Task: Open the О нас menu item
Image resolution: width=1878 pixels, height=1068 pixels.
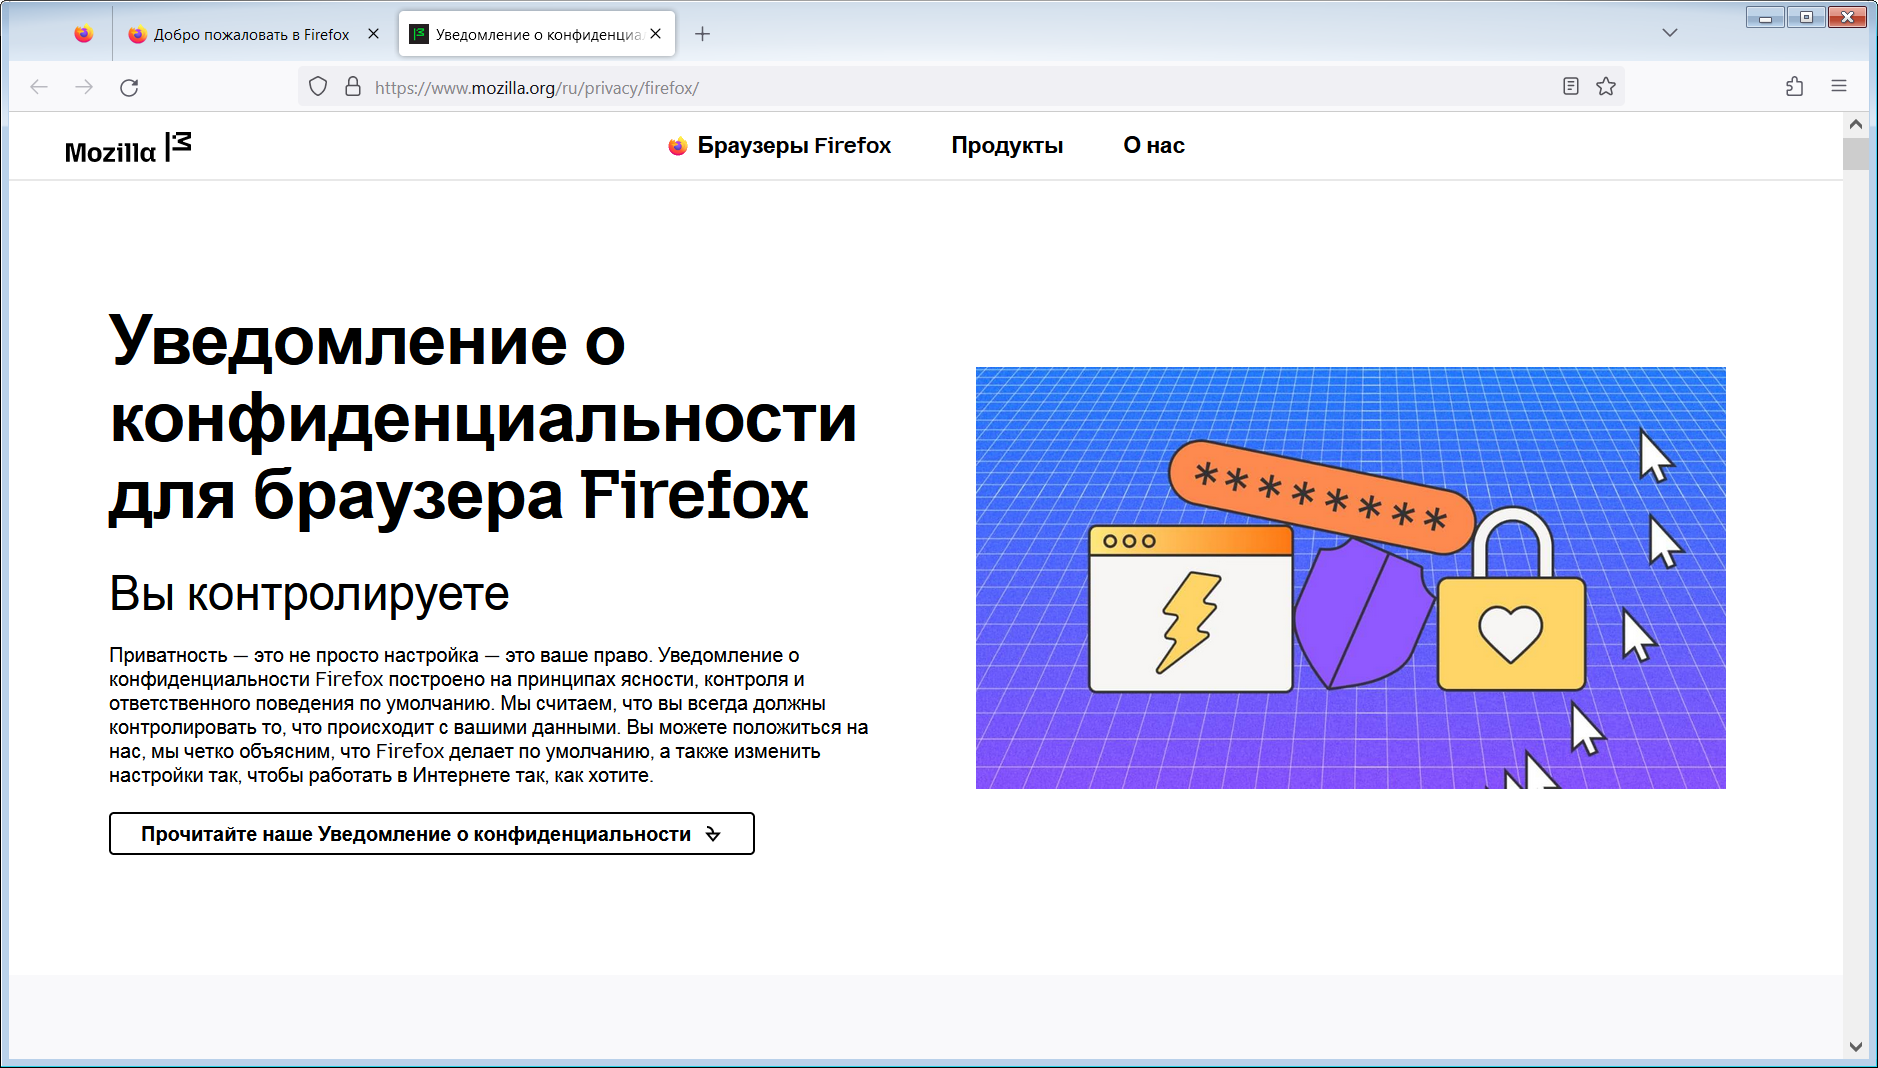Action: [x=1153, y=146]
